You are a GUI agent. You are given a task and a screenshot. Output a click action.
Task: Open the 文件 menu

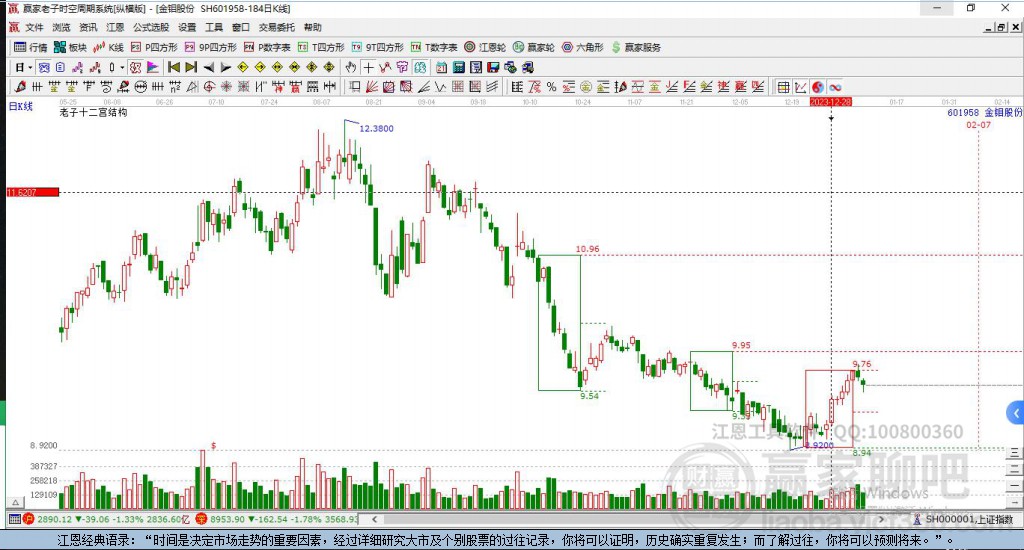(34, 27)
